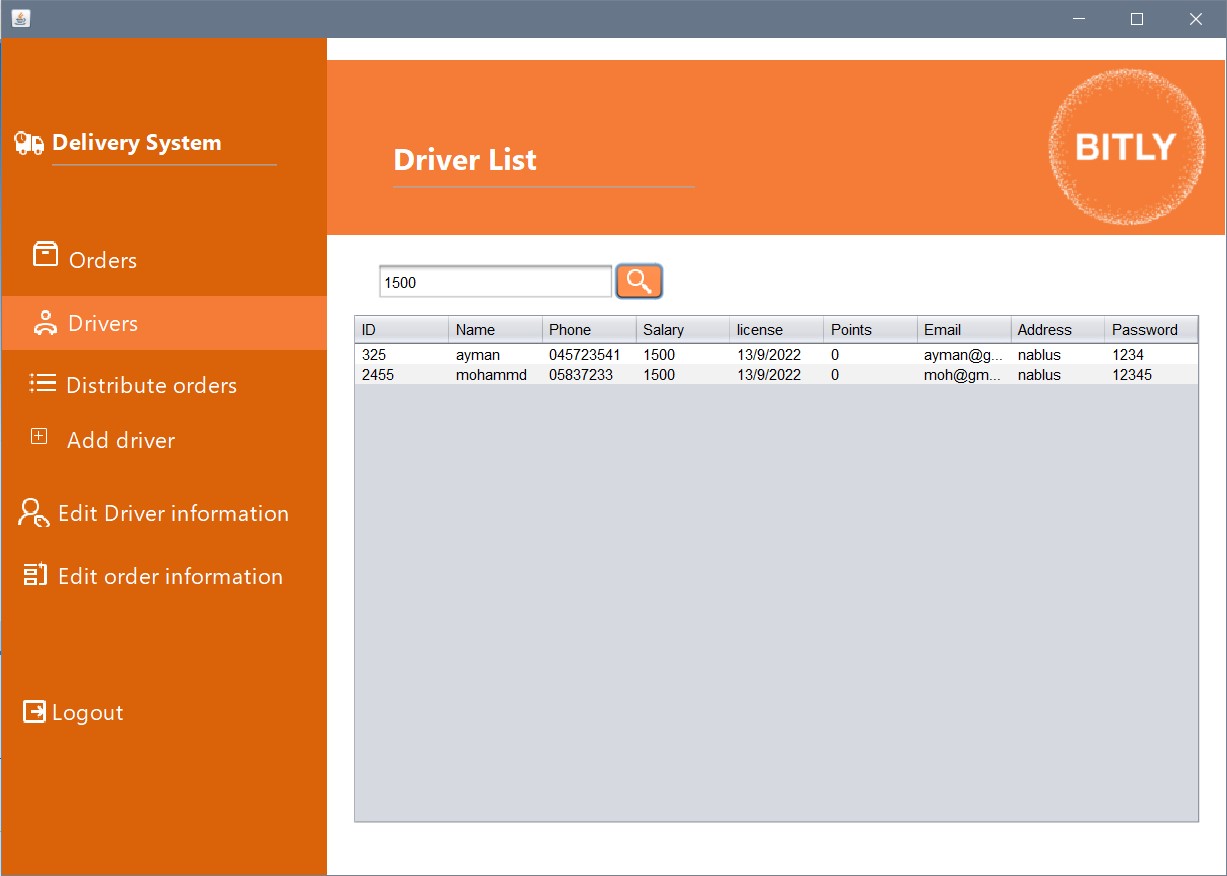Click ayman's Points cell 0
The height and width of the screenshot is (876, 1227).
click(x=871, y=355)
